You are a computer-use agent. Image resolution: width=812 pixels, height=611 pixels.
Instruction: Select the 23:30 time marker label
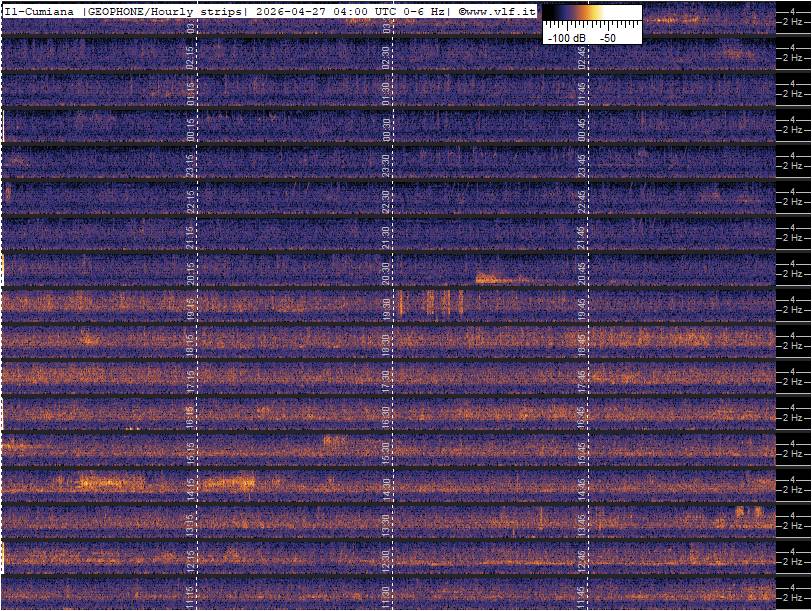coord(386,165)
